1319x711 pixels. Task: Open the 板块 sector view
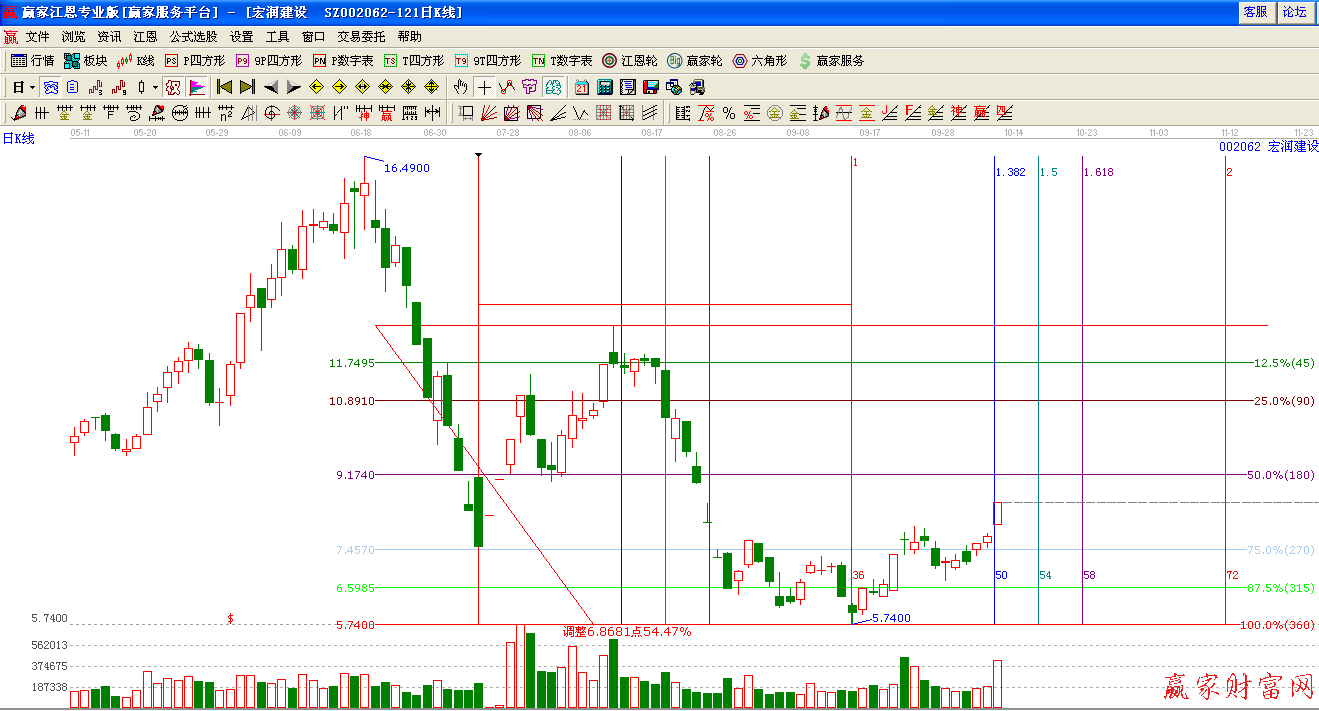(x=85, y=61)
